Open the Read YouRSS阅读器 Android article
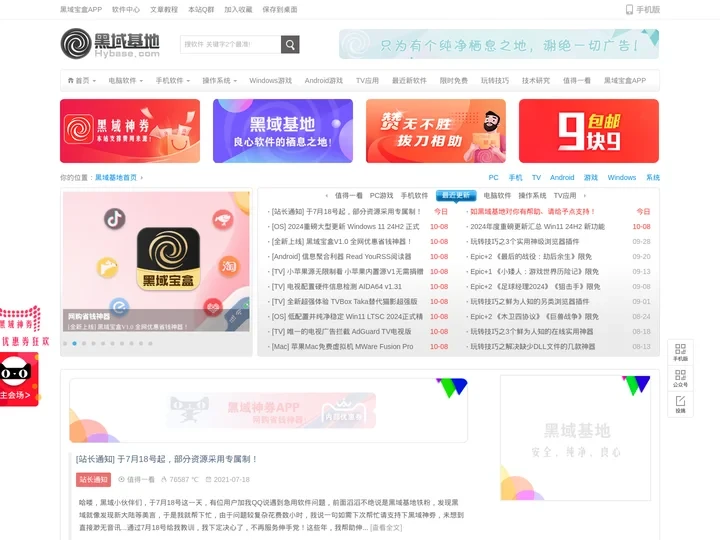 (x=341, y=257)
